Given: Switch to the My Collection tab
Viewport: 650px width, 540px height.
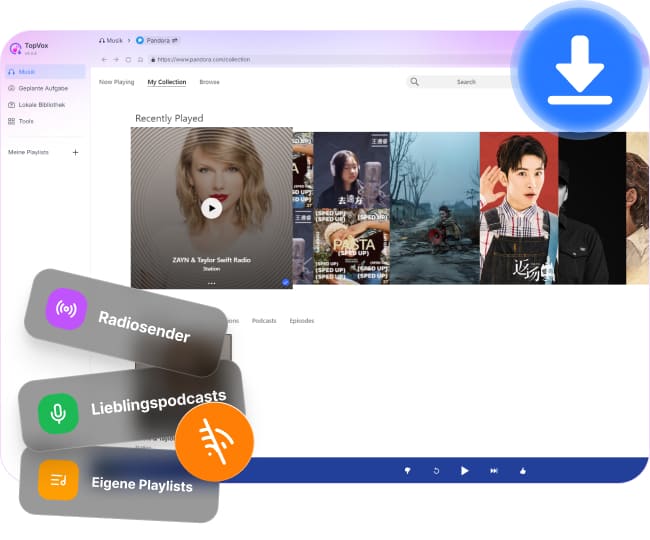Looking at the screenshot, I should 167,82.
